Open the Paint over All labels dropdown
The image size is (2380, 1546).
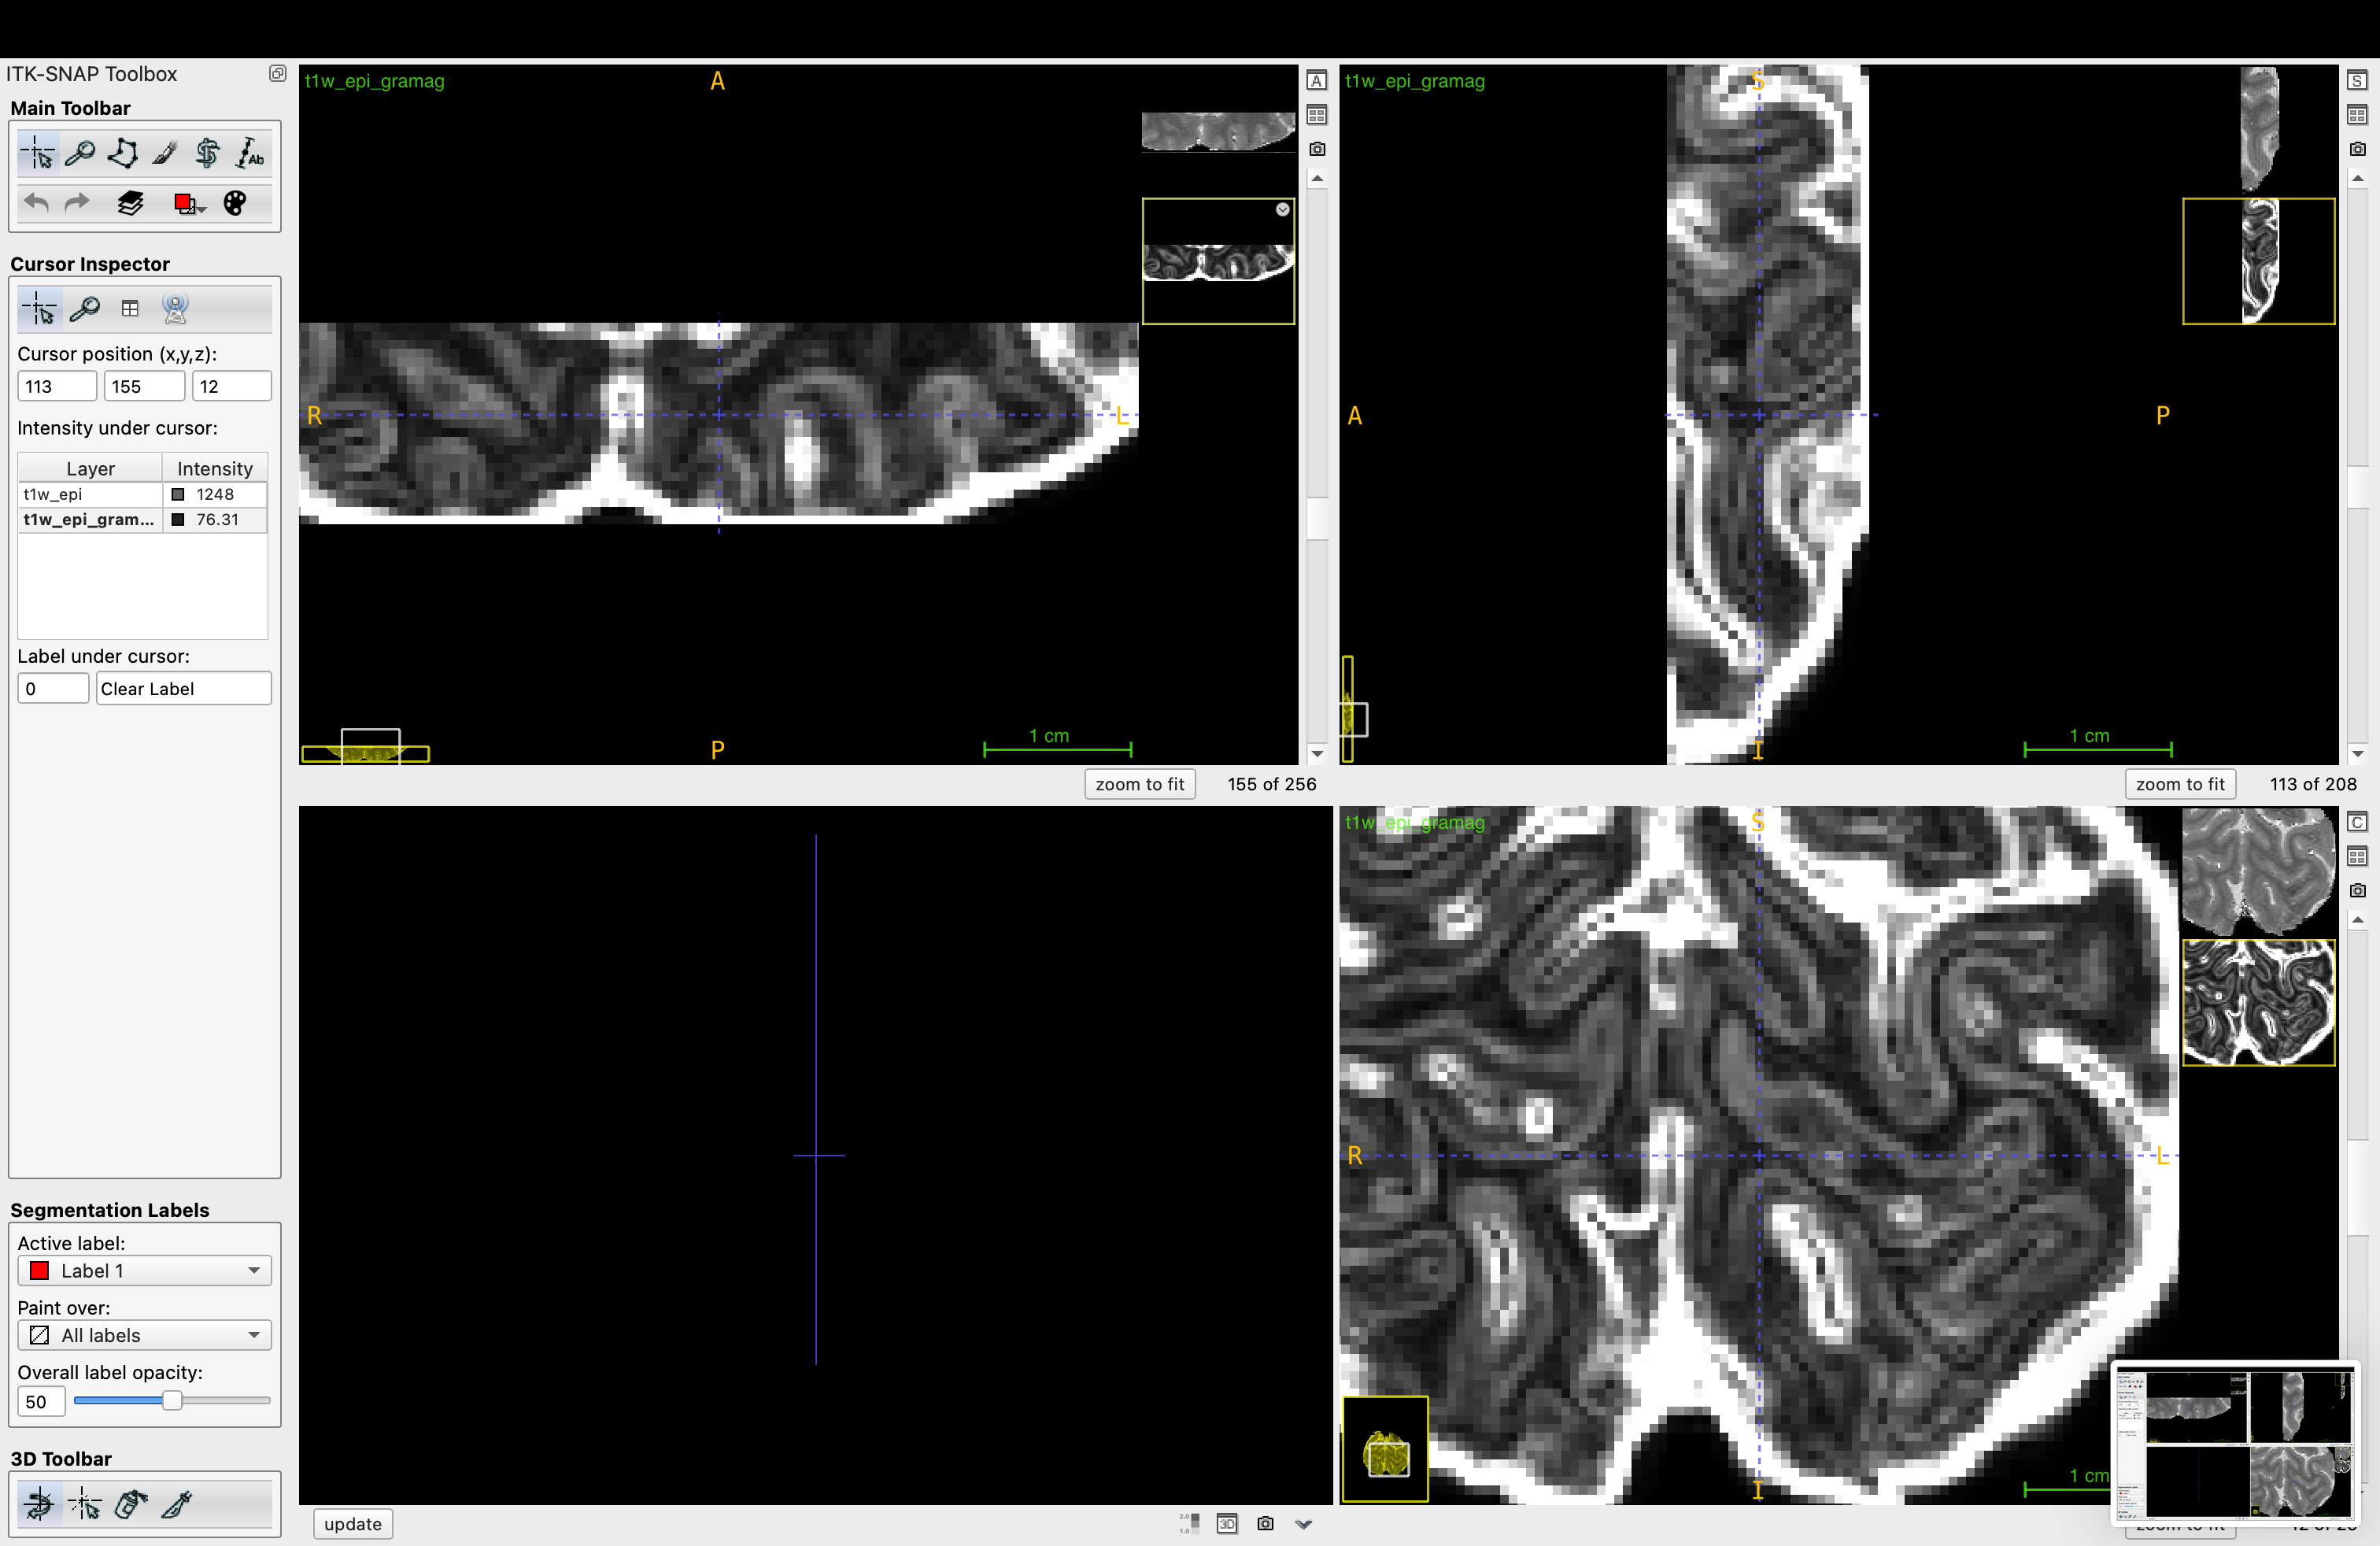coord(144,1335)
